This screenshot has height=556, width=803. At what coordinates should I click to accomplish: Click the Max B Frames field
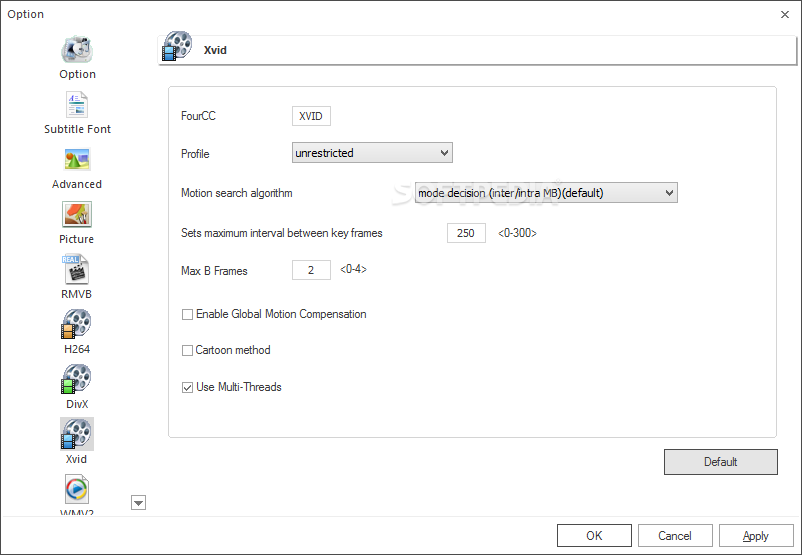pyautogui.click(x=311, y=270)
